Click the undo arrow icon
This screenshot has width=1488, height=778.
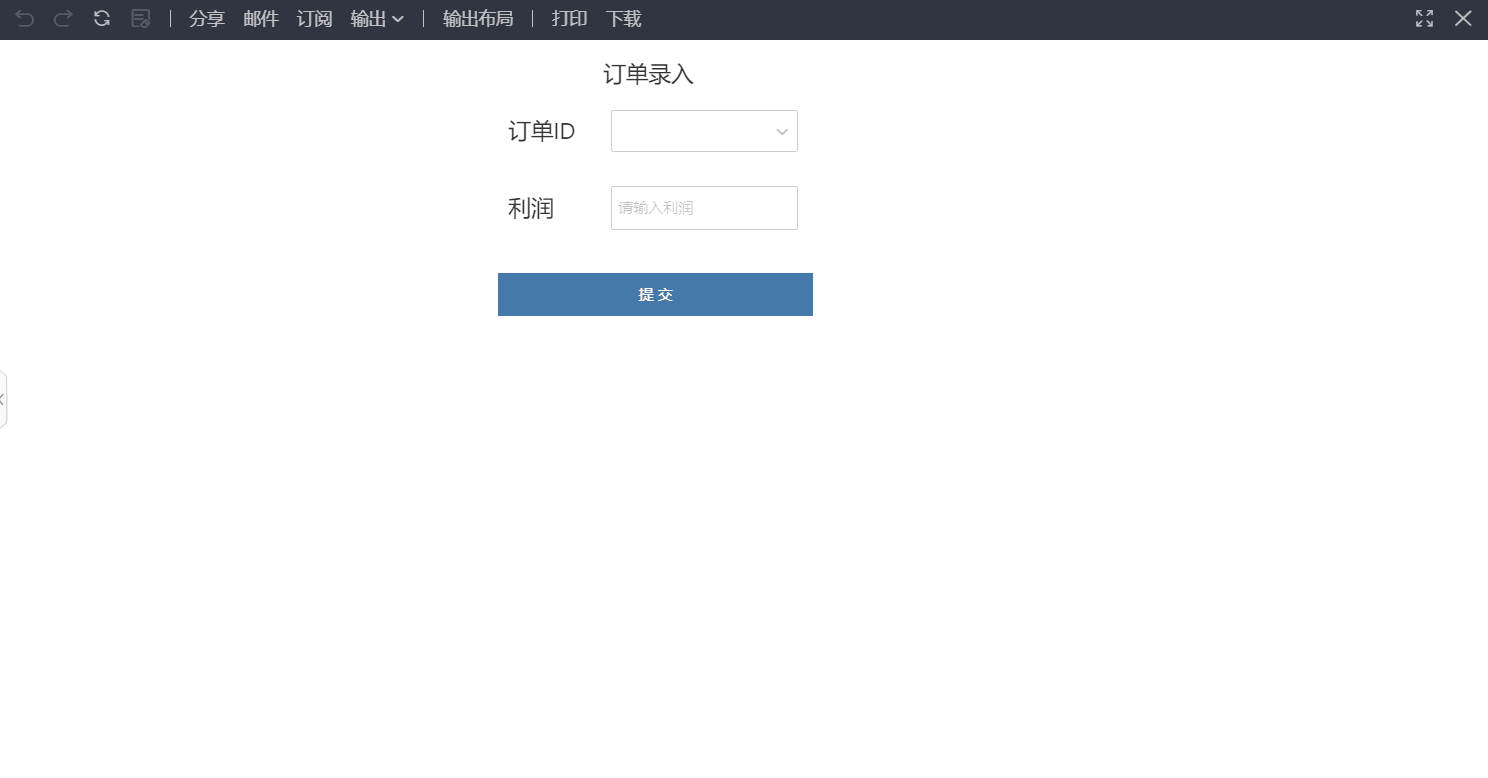point(25,19)
